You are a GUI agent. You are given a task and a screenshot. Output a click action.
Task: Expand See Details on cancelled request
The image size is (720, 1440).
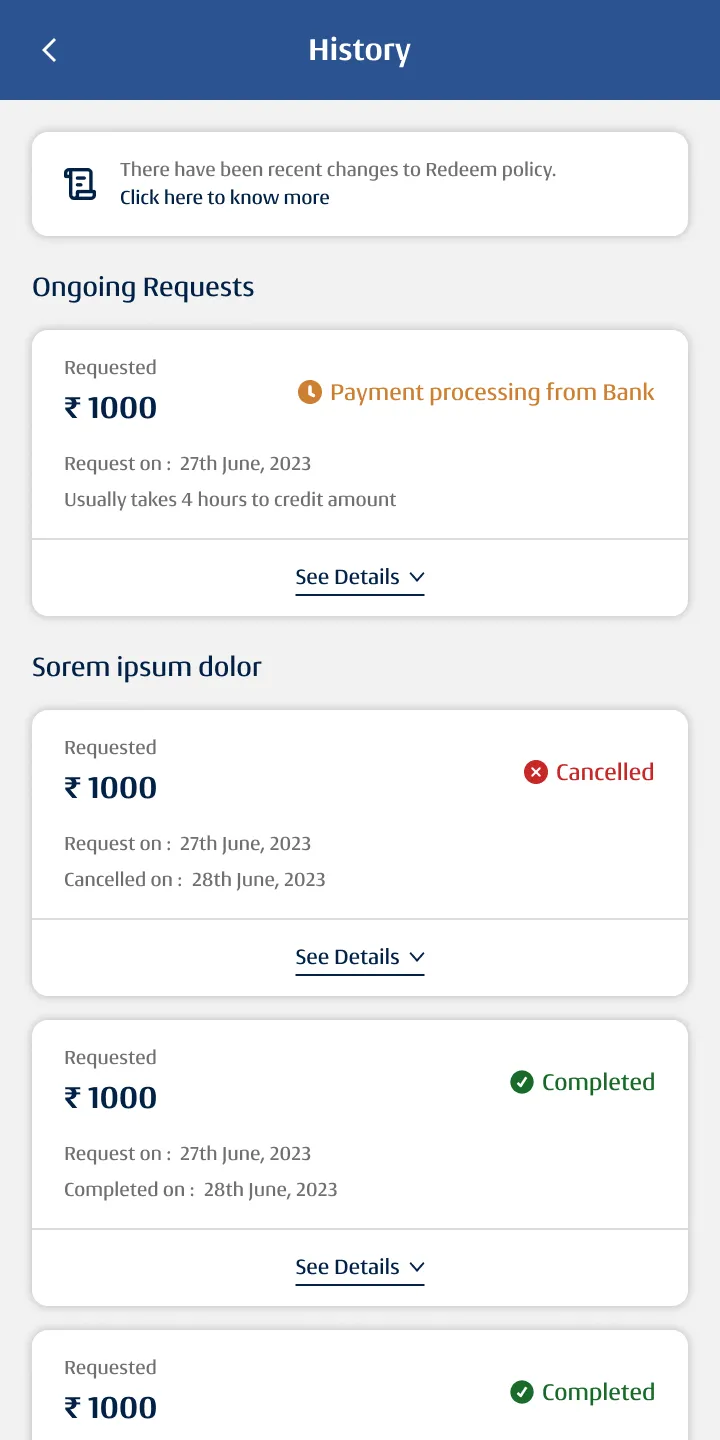(x=360, y=957)
